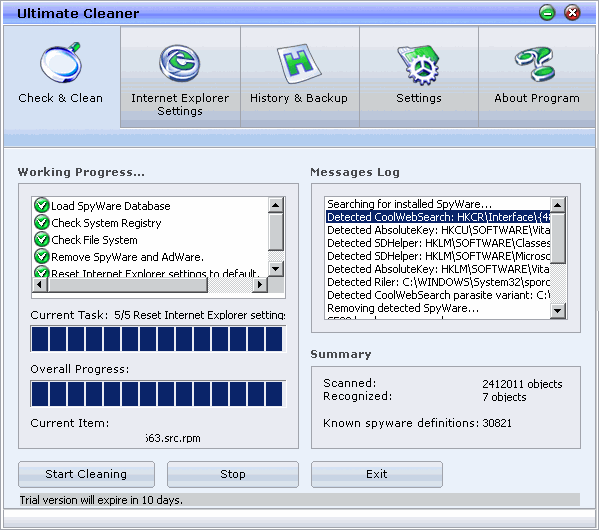Click the Internet Explorer Settings icon
Image resolution: width=599 pixels, height=530 pixels.
180,63
